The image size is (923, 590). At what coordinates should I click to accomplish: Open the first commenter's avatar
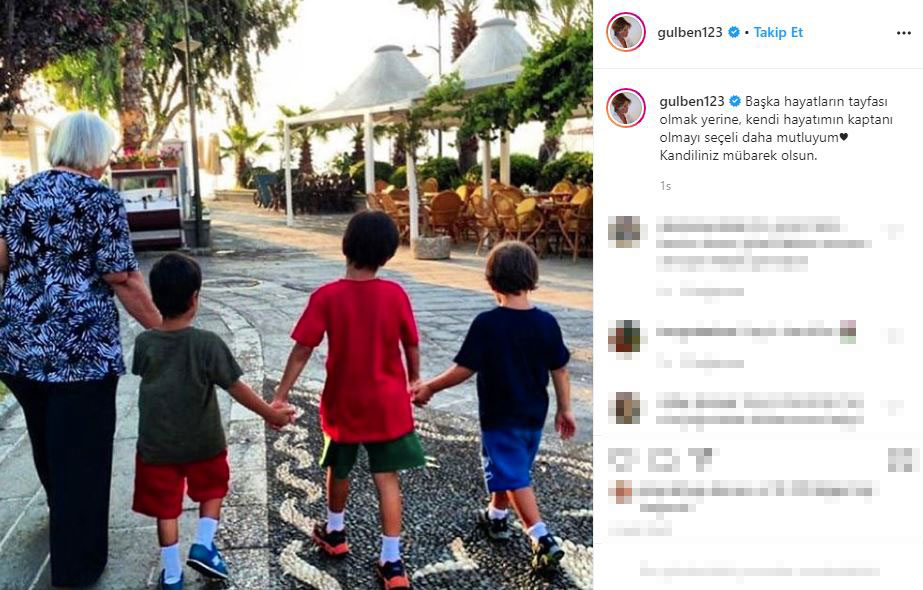coord(625,231)
